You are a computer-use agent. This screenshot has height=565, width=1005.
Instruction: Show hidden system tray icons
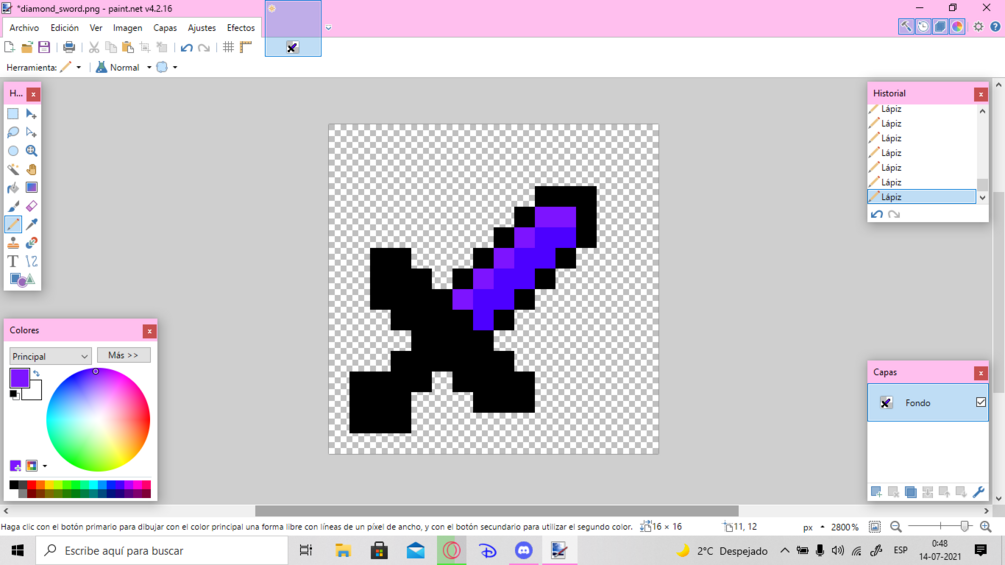pos(785,550)
